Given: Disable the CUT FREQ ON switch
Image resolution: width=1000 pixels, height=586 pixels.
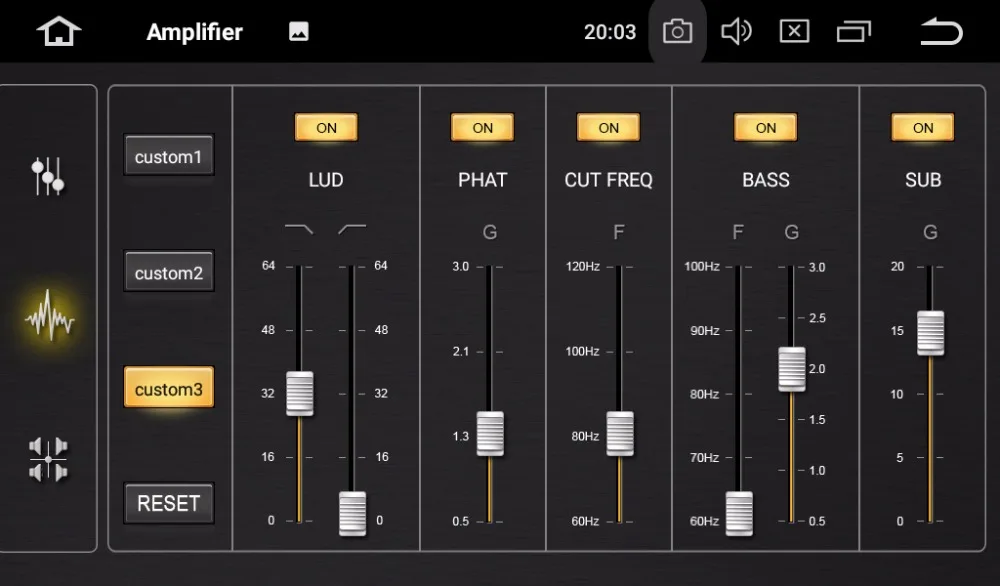Looking at the screenshot, I should [608, 128].
